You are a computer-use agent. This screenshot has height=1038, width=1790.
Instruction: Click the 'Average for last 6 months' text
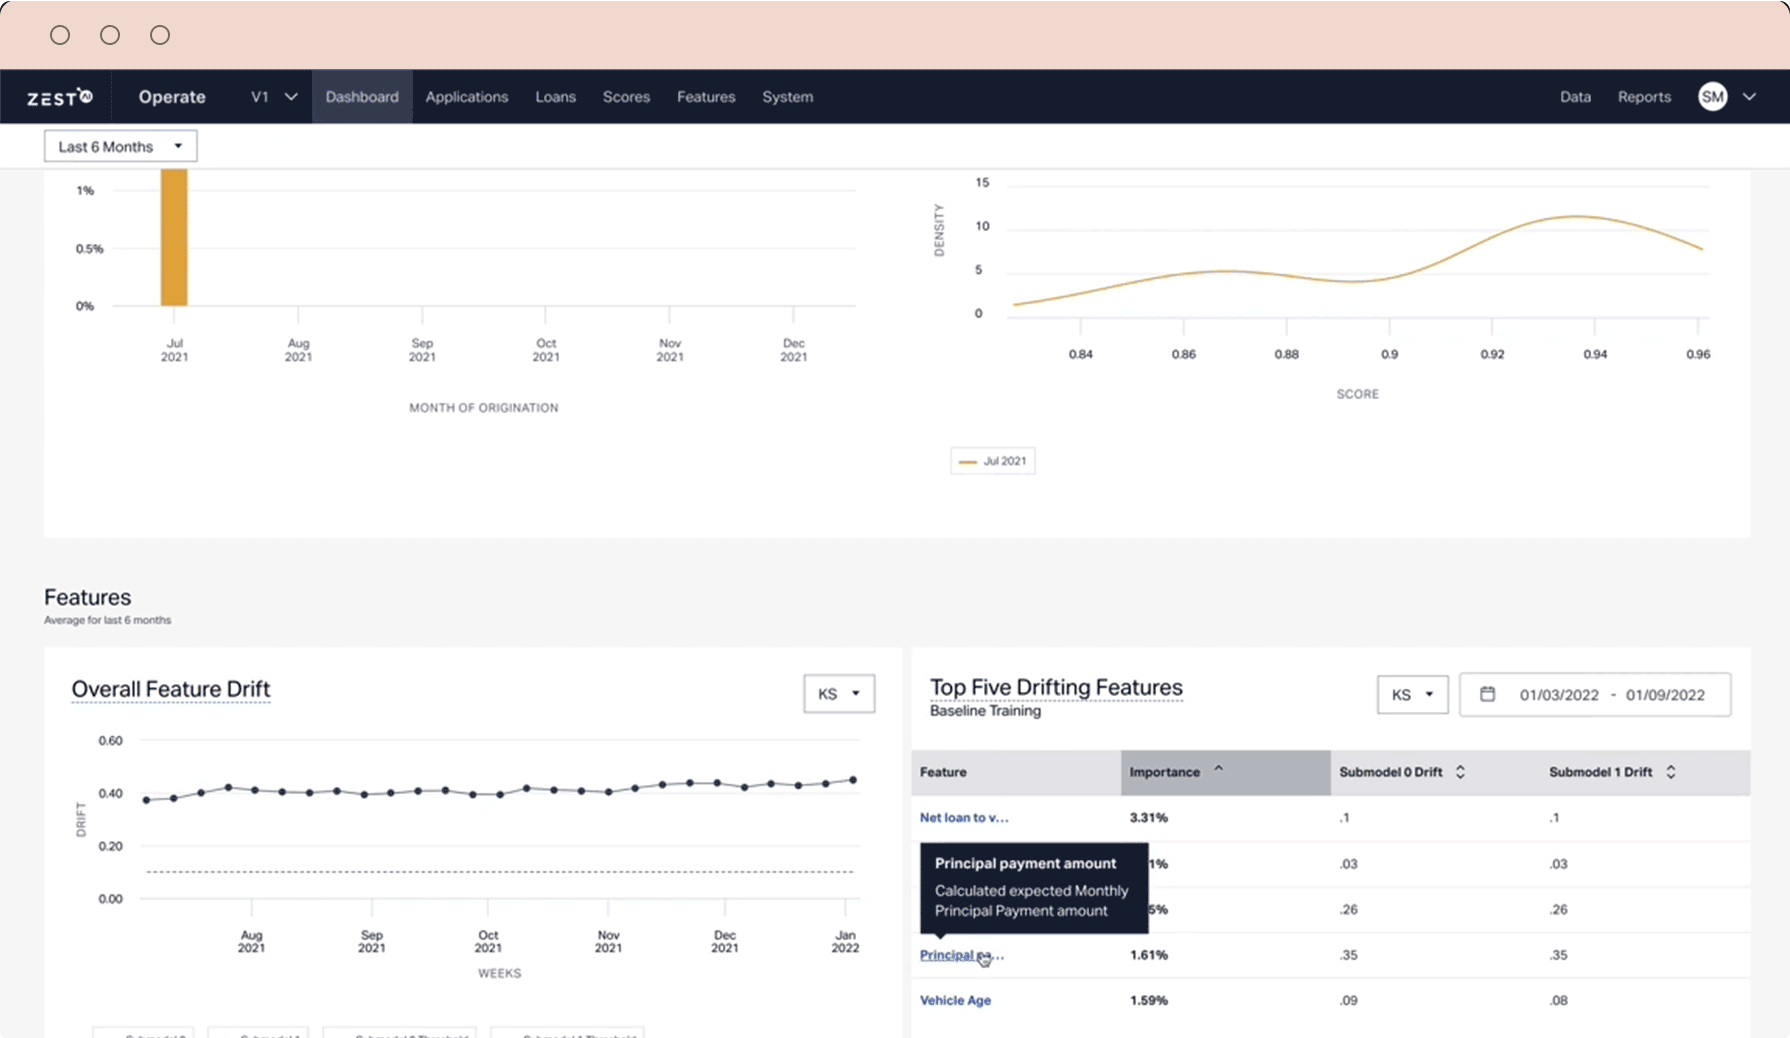107,620
